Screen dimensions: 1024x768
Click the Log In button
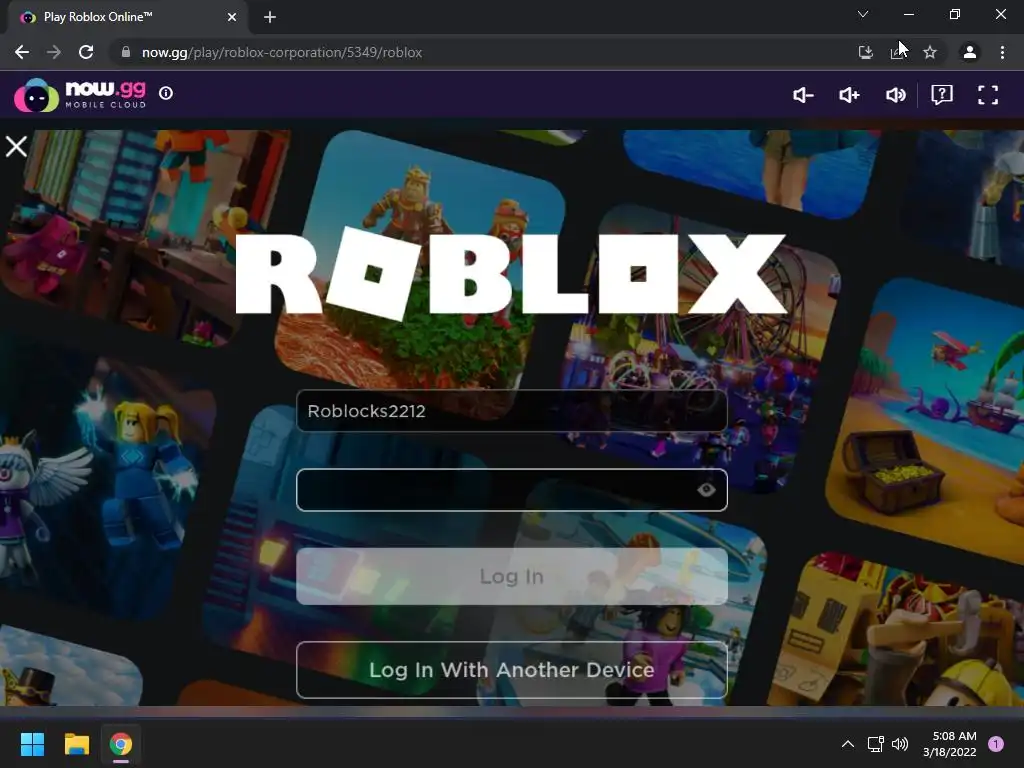(511, 576)
